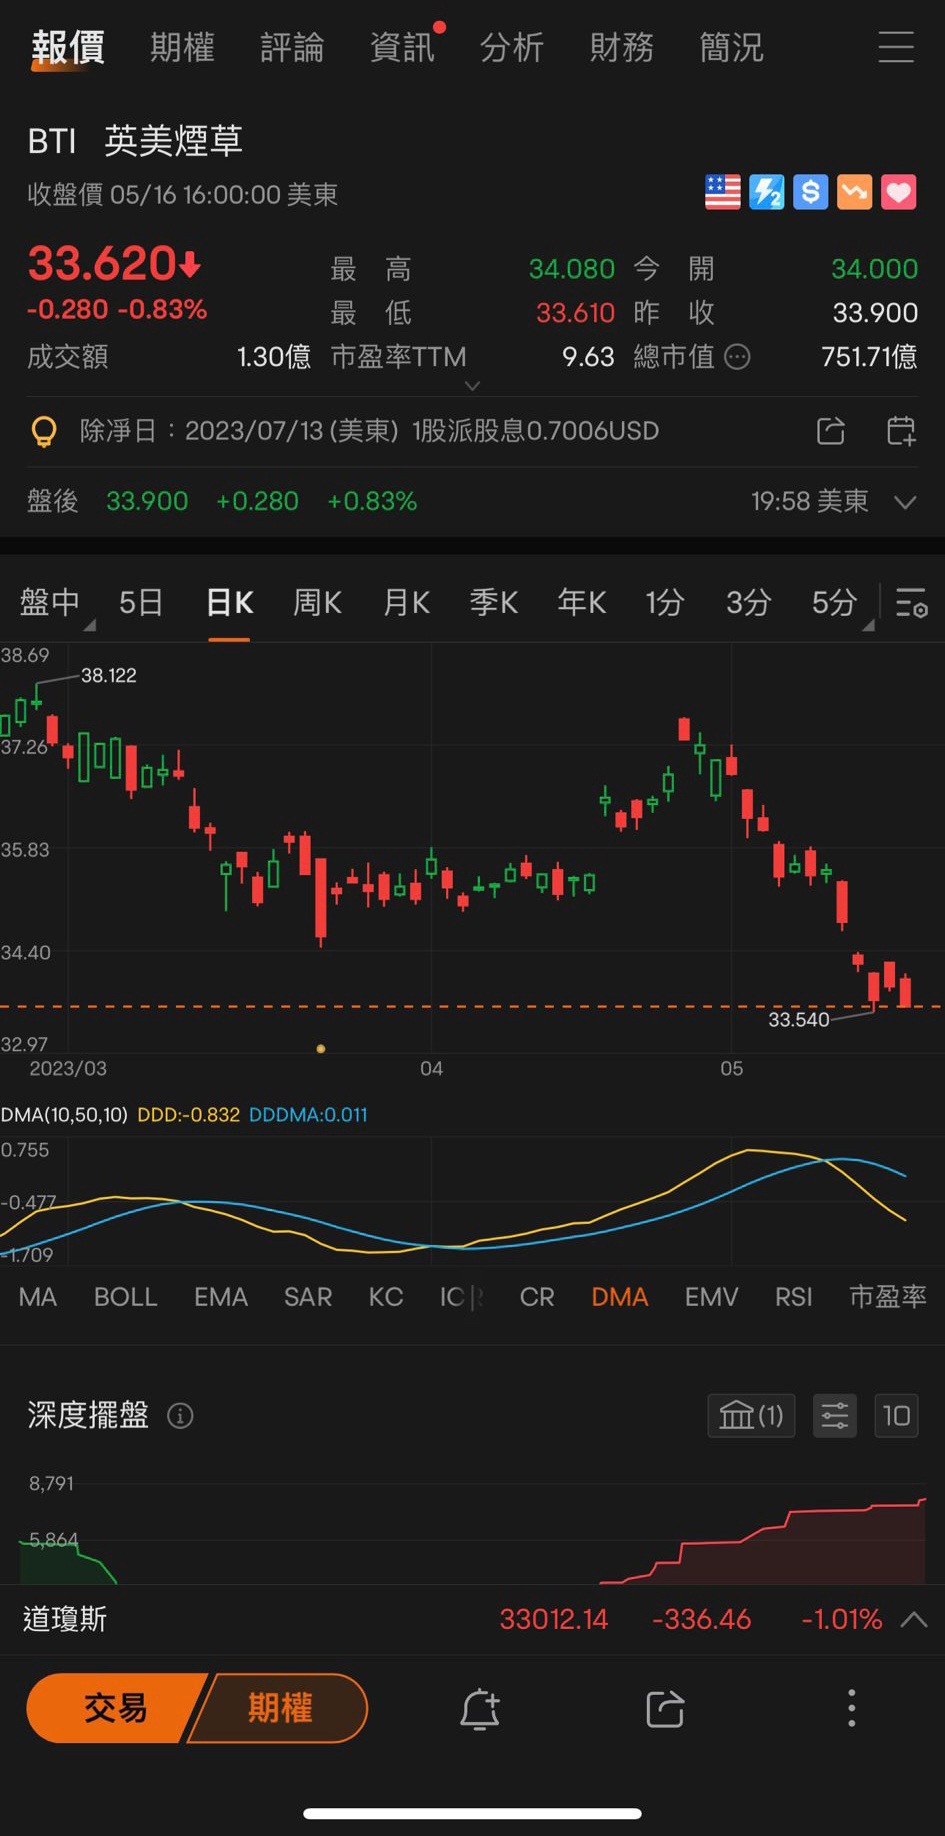Screen dimensions: 945x1836
Task: Tap the 38.122 high price label
Action: pos(109,676)
